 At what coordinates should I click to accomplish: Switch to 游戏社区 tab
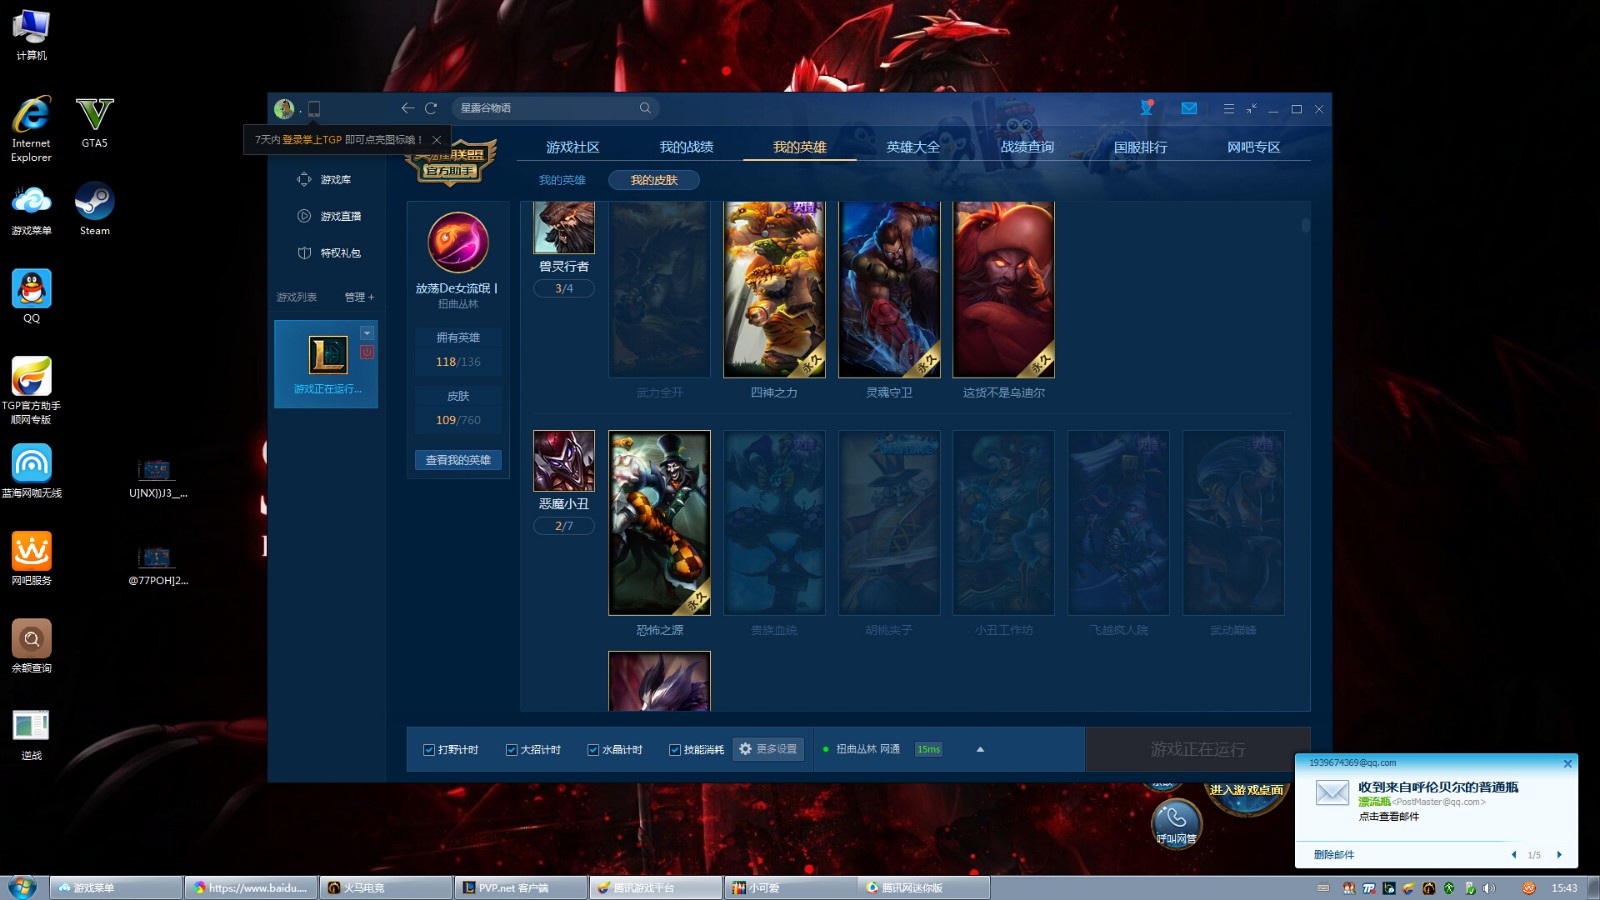[x=573, y=147]
